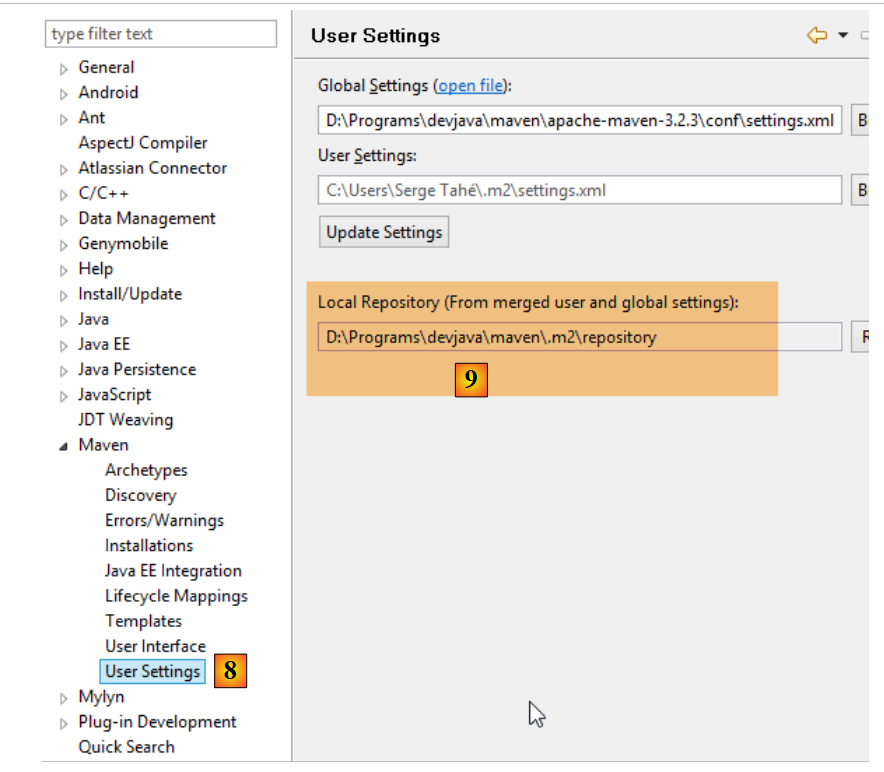Viewport: 884px width, 772px height.
Task: Open Maven Installations preferences
Action: 149,546
